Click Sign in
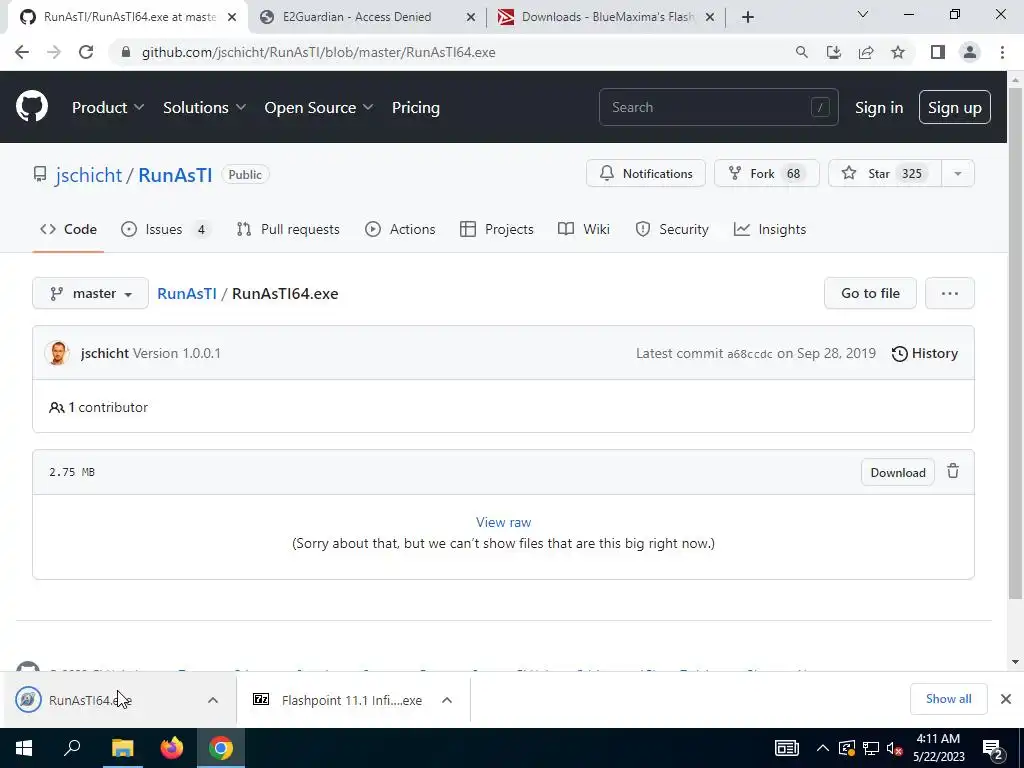Screen dimensions: 1024x768 click(x=879, y=107)
